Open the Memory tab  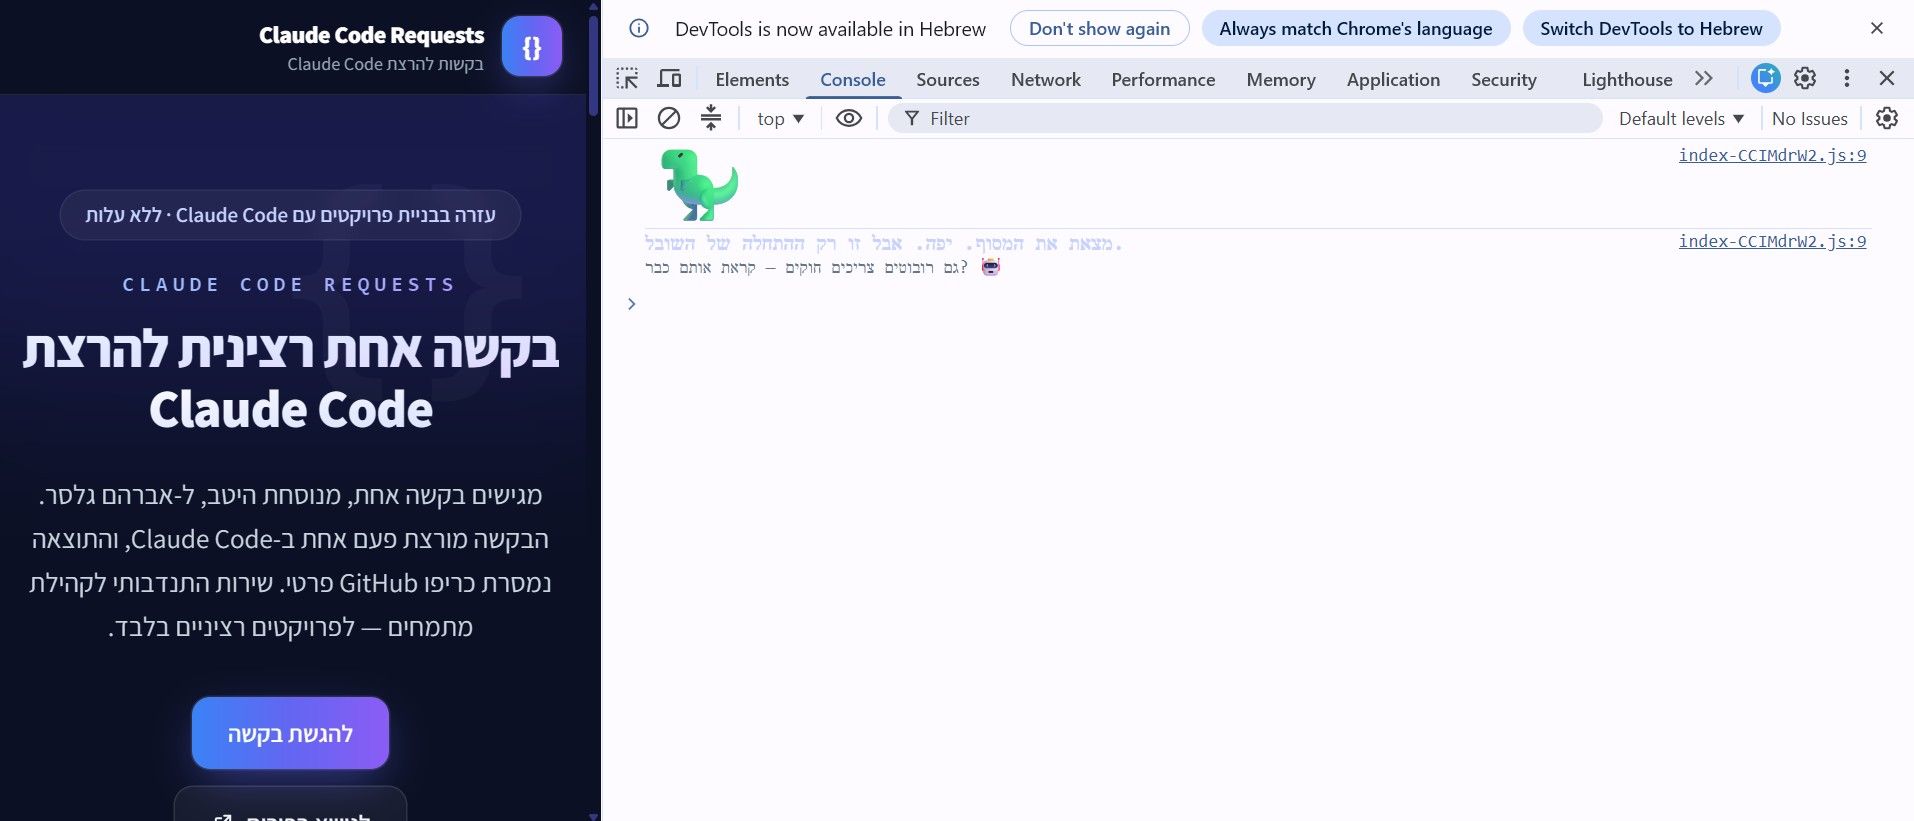click(x=1281, y=80)
